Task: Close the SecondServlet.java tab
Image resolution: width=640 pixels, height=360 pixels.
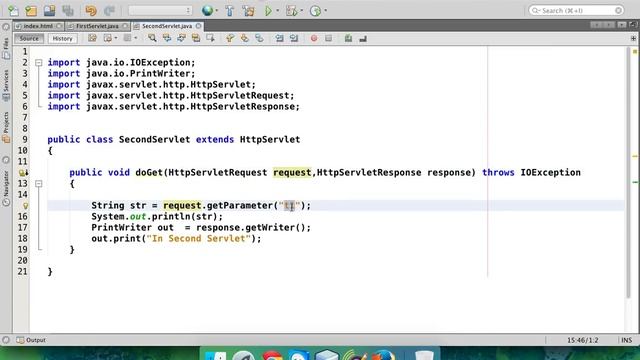Action: [198, 26]
